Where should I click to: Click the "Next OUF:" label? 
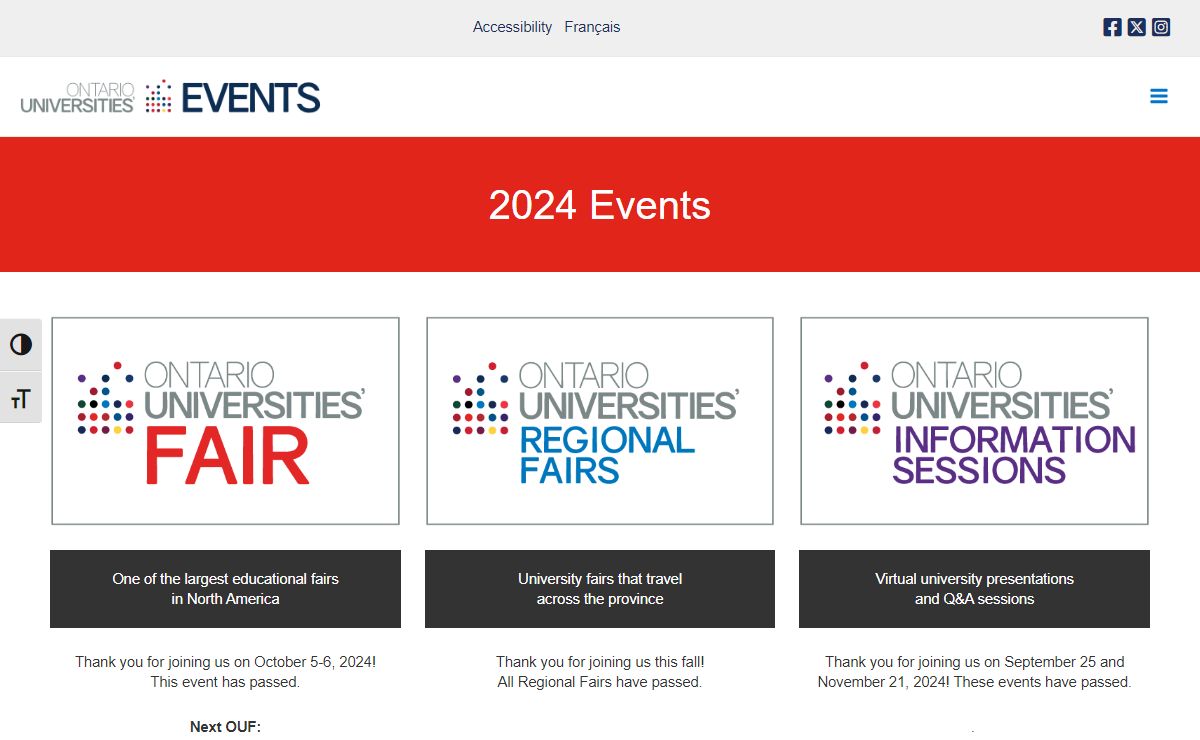click(225, 727)
